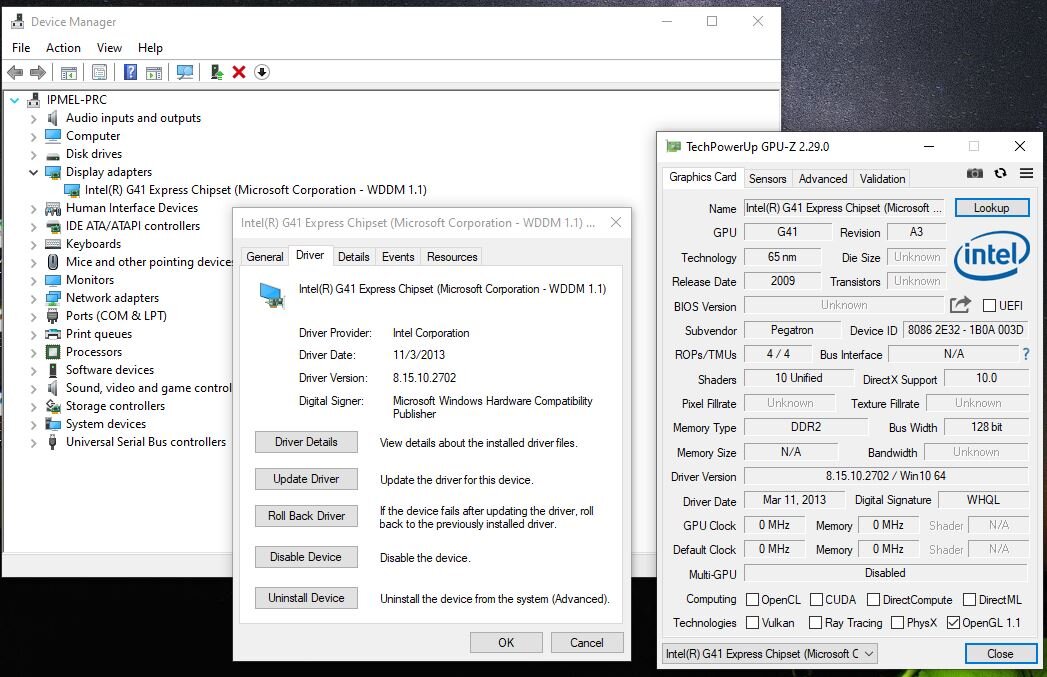Open the Sensors tab in GPU-Z

click(767, 178)
